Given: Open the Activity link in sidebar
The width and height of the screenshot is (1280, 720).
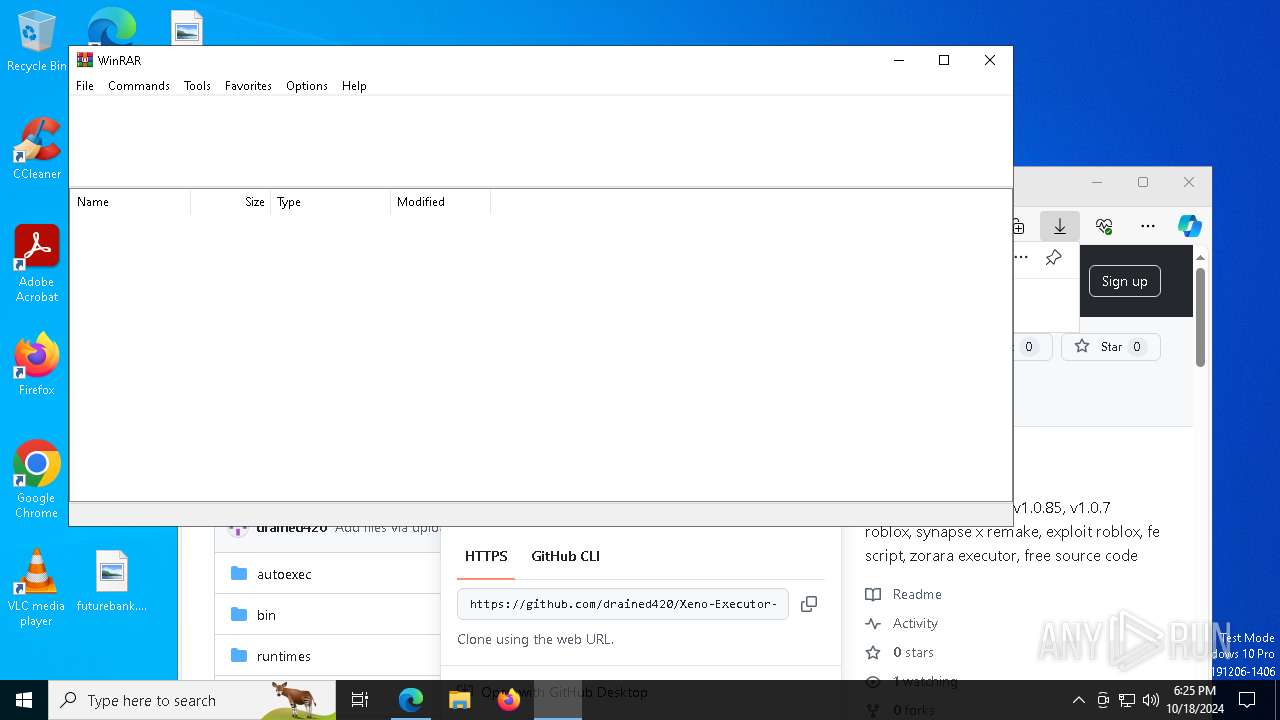Looking at the screenshot, I should pyautogui.click(x=915, y=623).
